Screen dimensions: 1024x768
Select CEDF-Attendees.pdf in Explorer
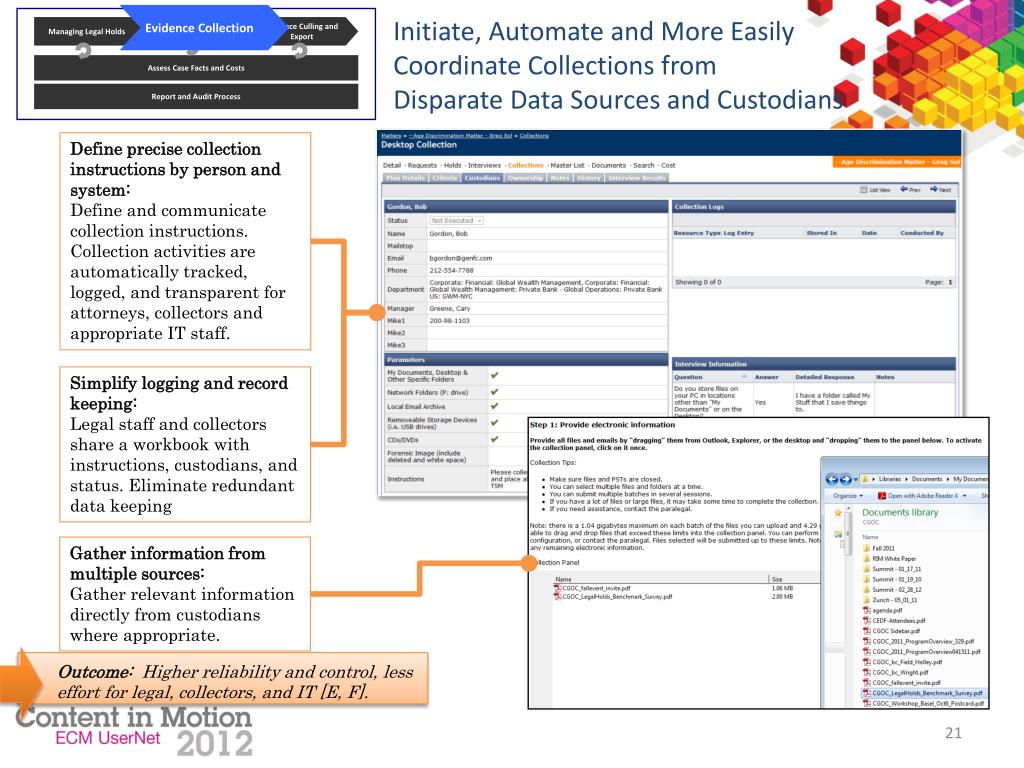894,621
